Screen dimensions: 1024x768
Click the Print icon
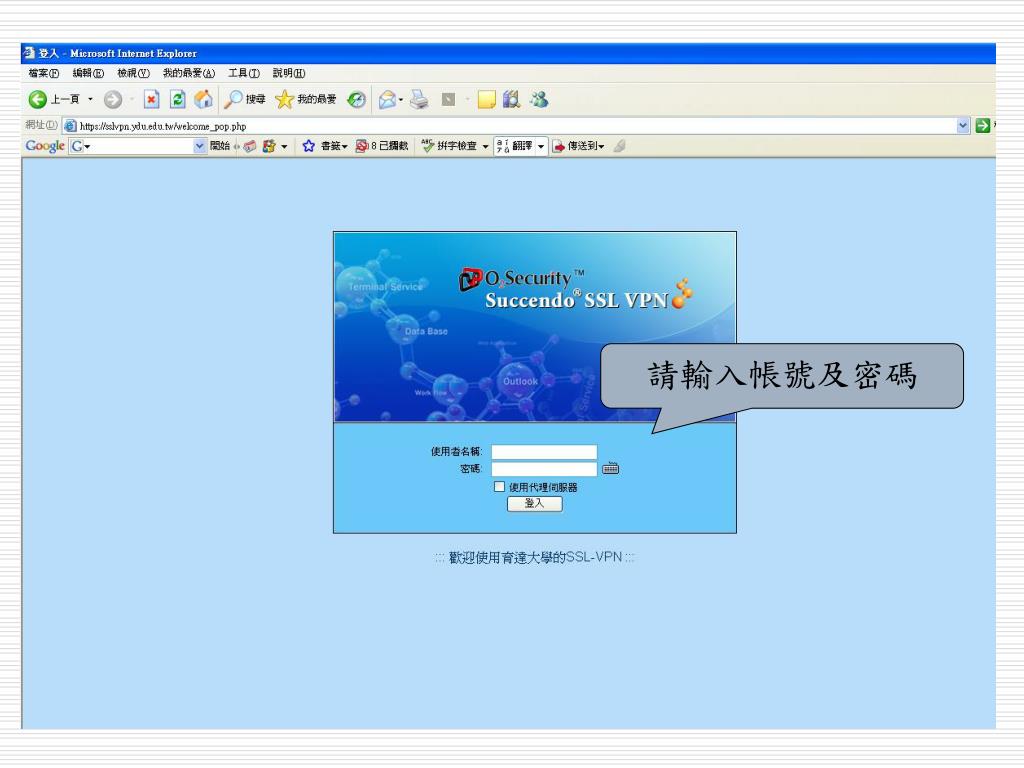419,99
